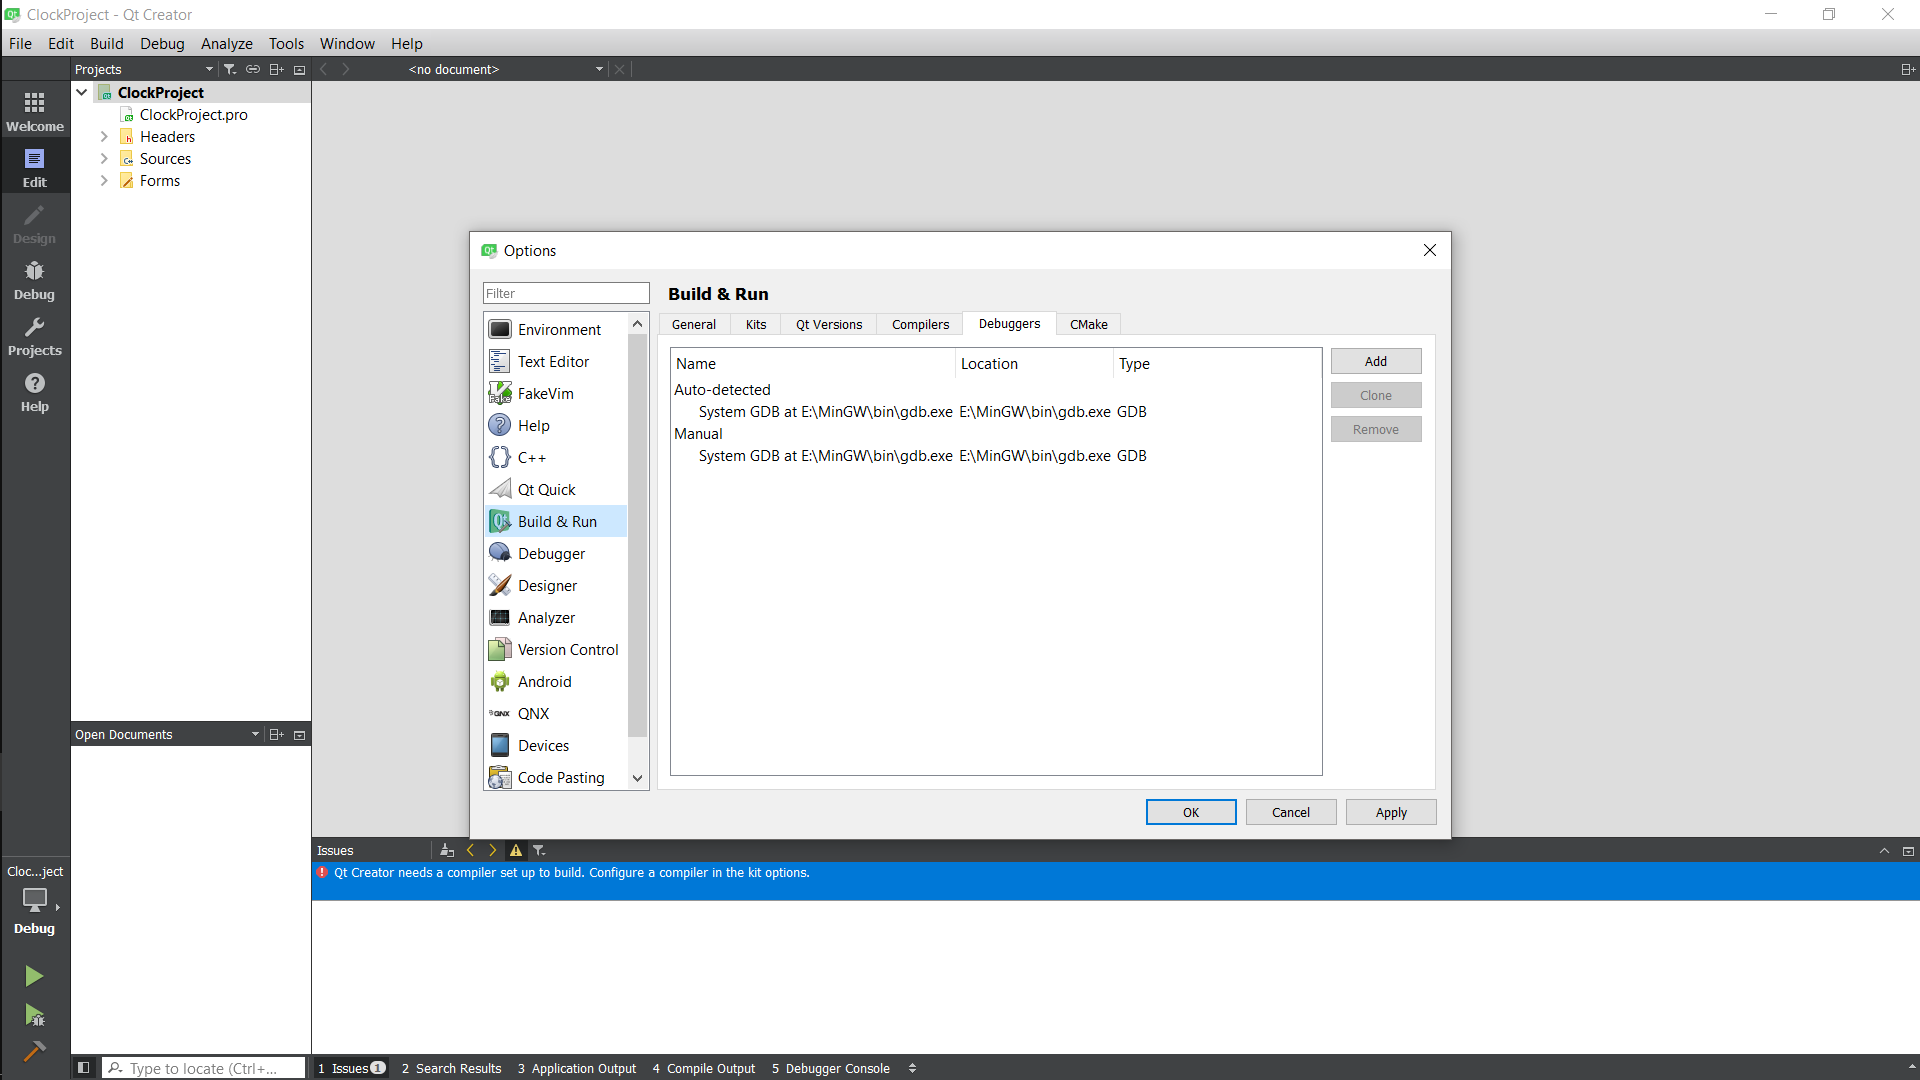
Task: Open Analyzer options category
Action: click(x=556, y=617)
